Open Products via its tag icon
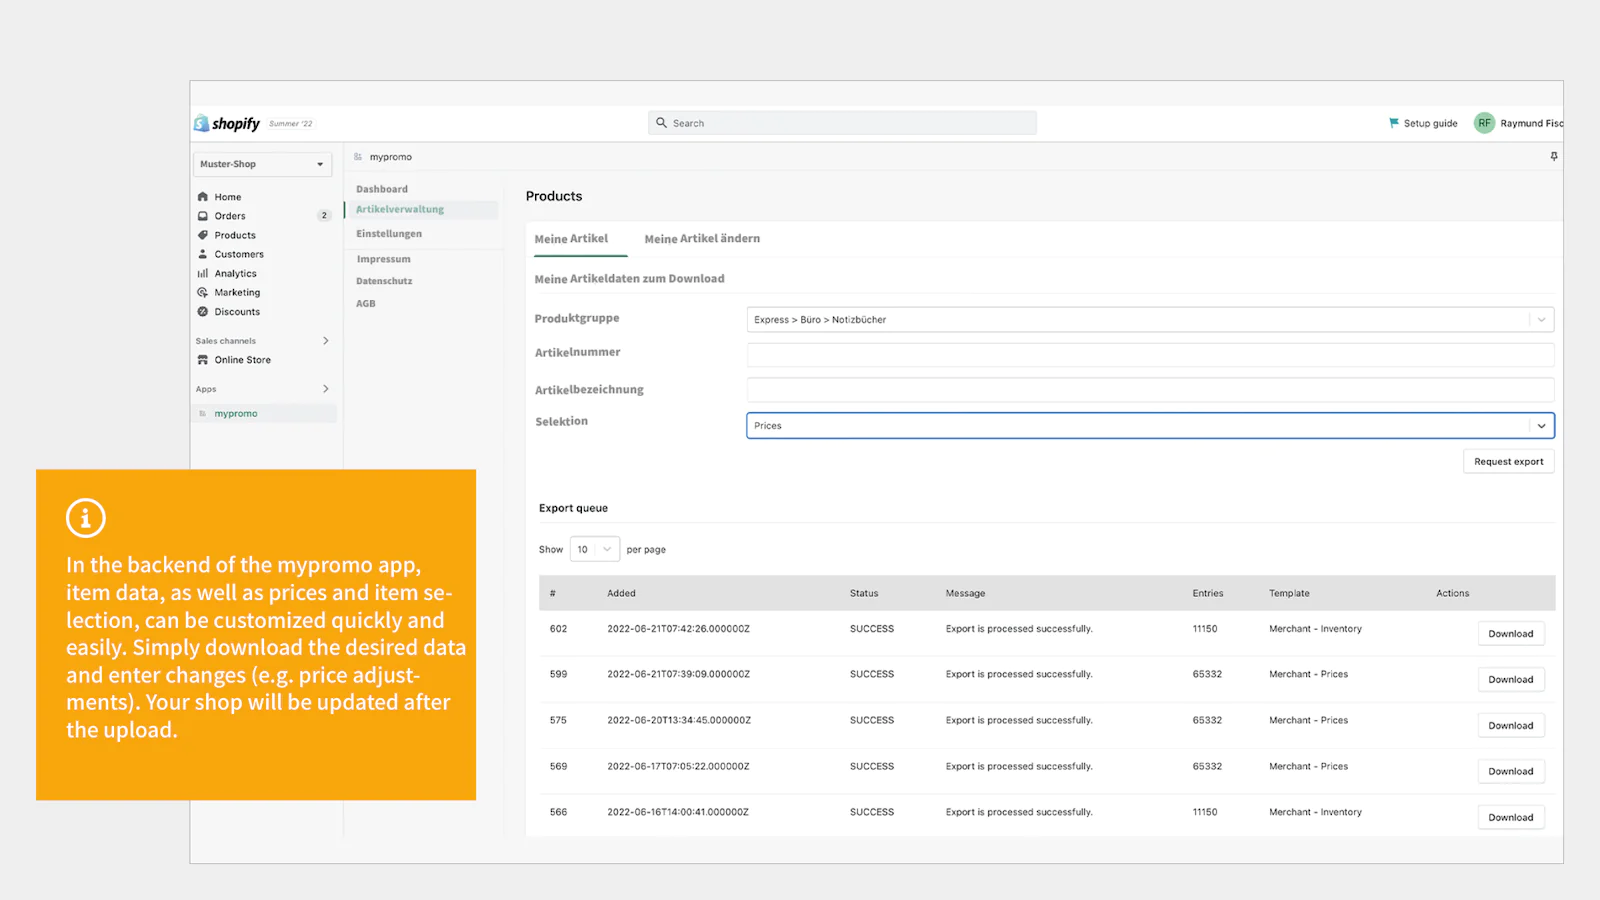This screenshot has height=900, width=1600. click(x=203, y=235)
